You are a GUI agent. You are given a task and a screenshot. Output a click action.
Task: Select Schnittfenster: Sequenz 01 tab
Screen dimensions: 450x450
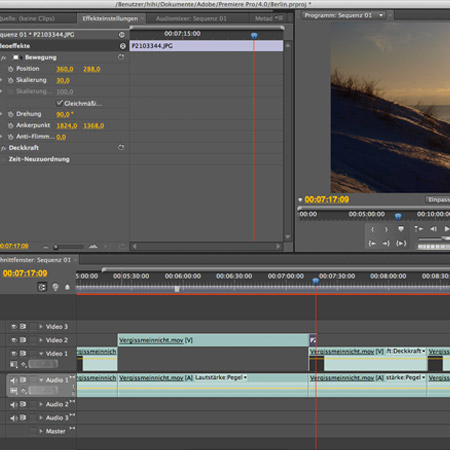pyautogui.click(x=35, y=260)
